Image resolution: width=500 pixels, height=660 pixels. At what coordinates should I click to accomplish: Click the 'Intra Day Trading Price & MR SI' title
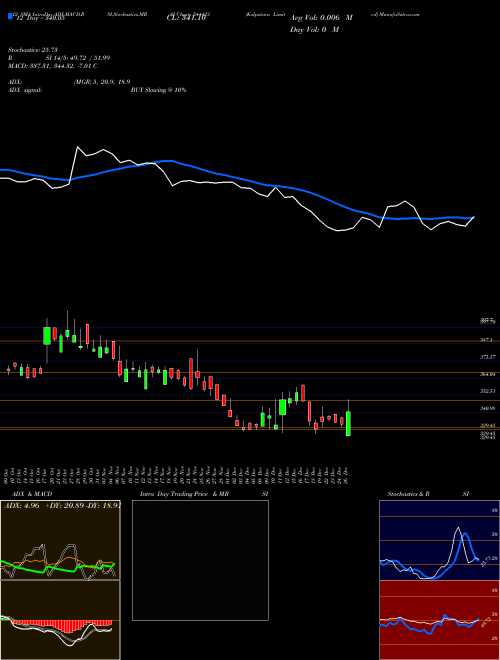pos(204,494)
